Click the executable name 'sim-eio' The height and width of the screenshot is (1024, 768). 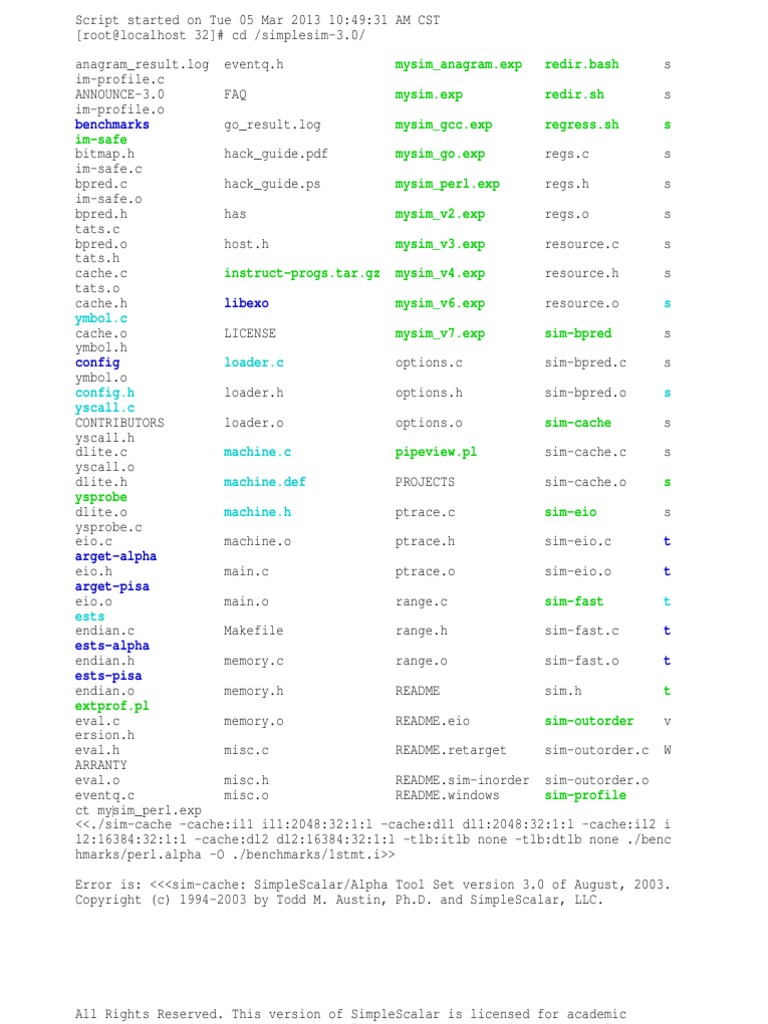(571, 513)
